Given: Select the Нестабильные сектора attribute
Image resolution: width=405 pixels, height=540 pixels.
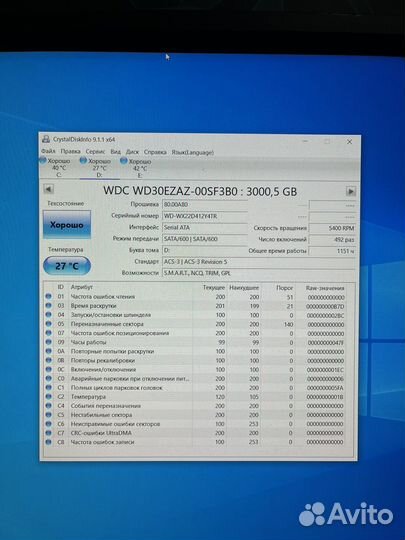Looking at the screenshot, I should tap(101, 415).
